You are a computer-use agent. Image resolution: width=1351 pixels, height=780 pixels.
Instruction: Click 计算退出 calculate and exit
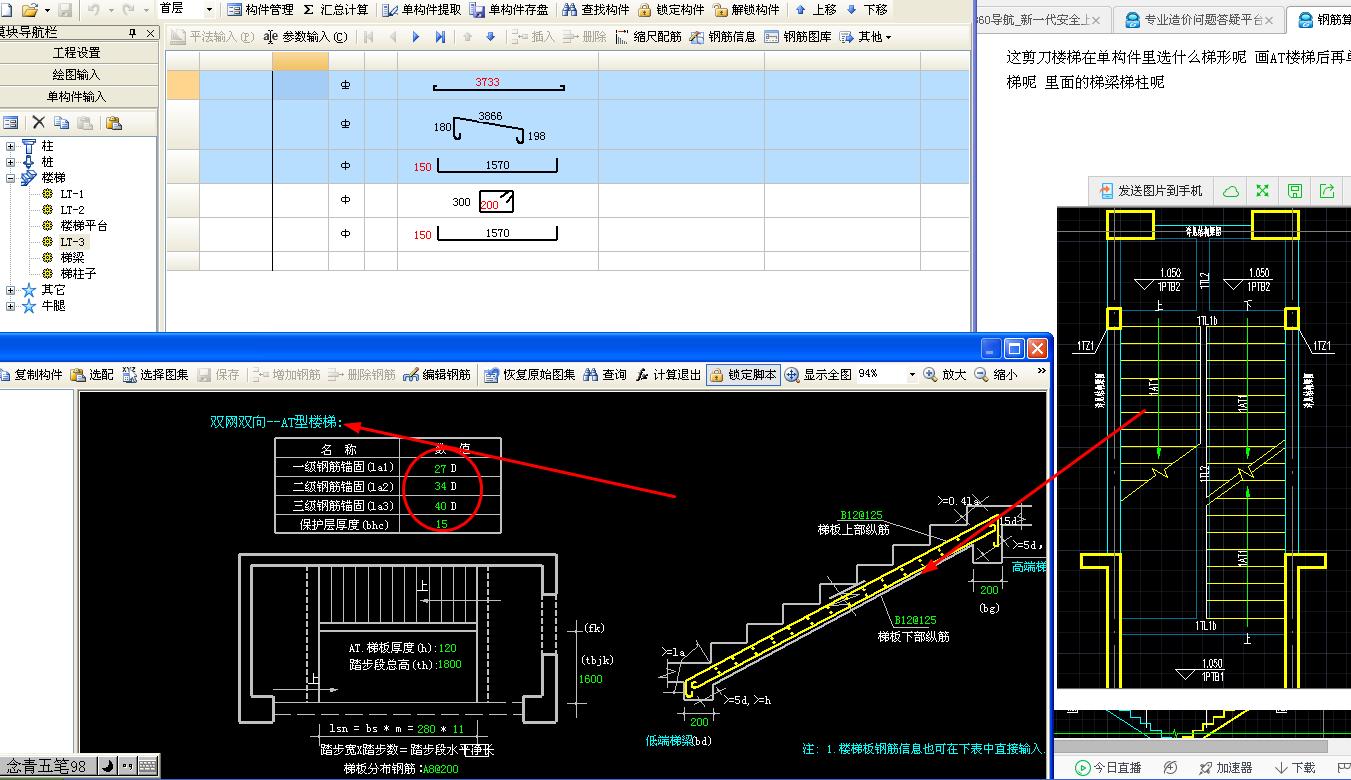pyautogui.click(x=668, y=375)
